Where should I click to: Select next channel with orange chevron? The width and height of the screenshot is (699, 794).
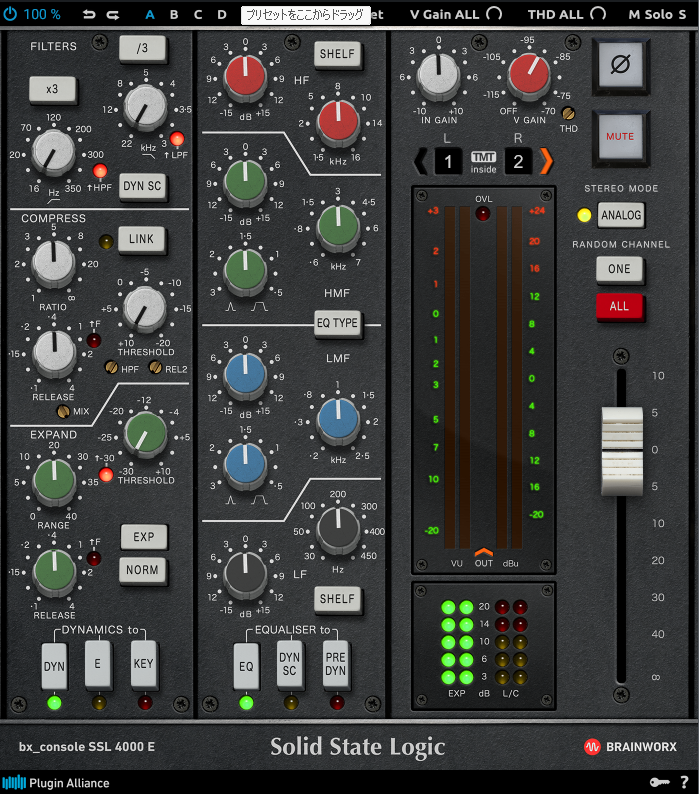(x=546, y=162)
